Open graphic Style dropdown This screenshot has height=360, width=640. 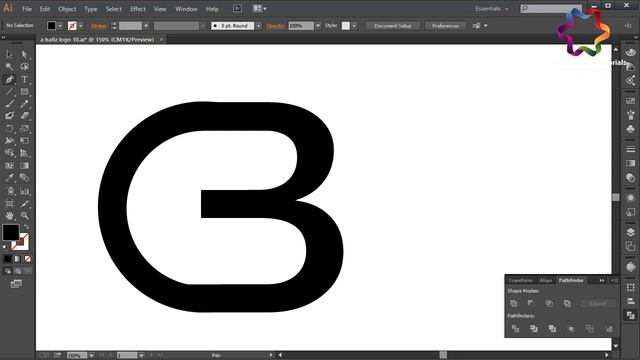tap(354, 26)
